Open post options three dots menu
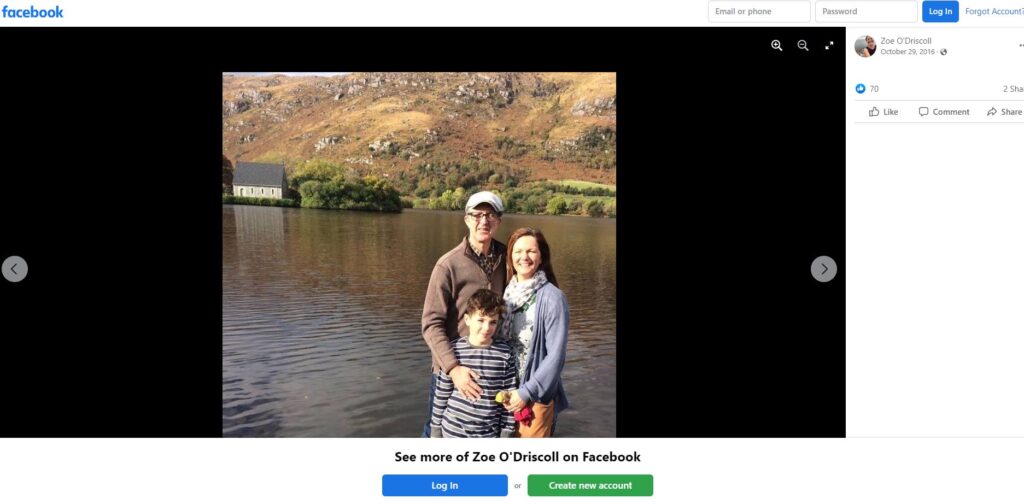The width and height of the screenshot is (1024, 504). [1021, 46]
